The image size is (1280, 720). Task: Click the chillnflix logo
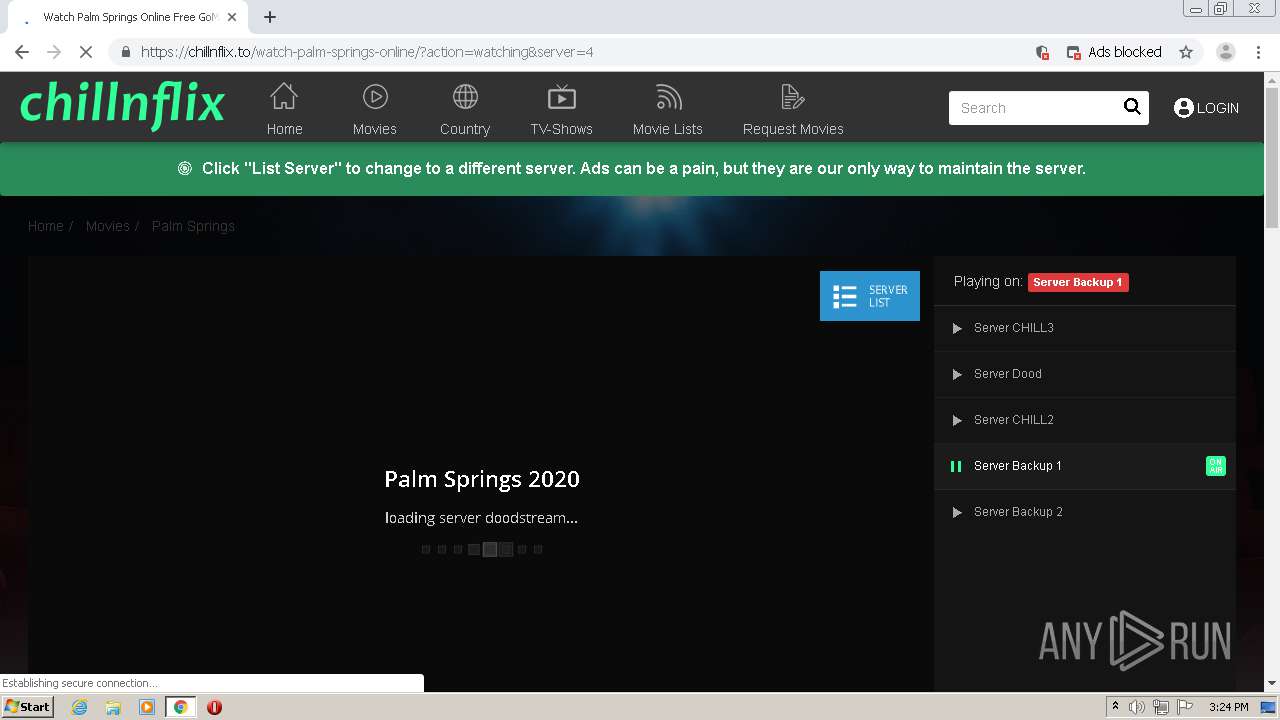(x=122, y=105)
